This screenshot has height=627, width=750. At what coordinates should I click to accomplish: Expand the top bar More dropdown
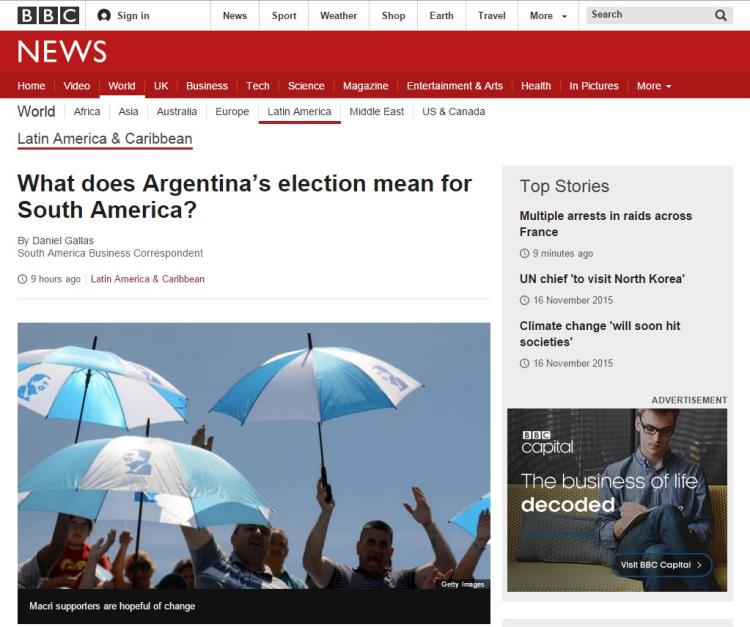tap(548, 16)
